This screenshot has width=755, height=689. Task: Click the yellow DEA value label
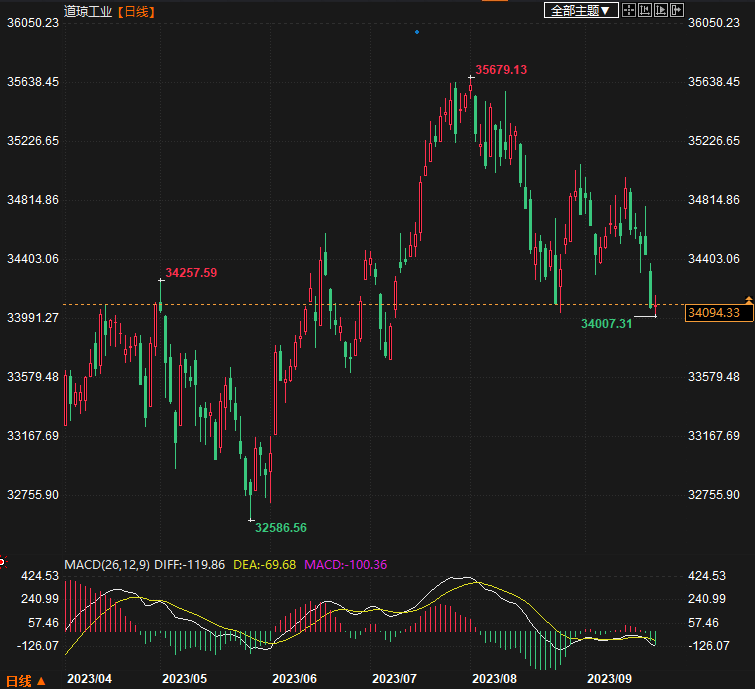tap(266, 565)
